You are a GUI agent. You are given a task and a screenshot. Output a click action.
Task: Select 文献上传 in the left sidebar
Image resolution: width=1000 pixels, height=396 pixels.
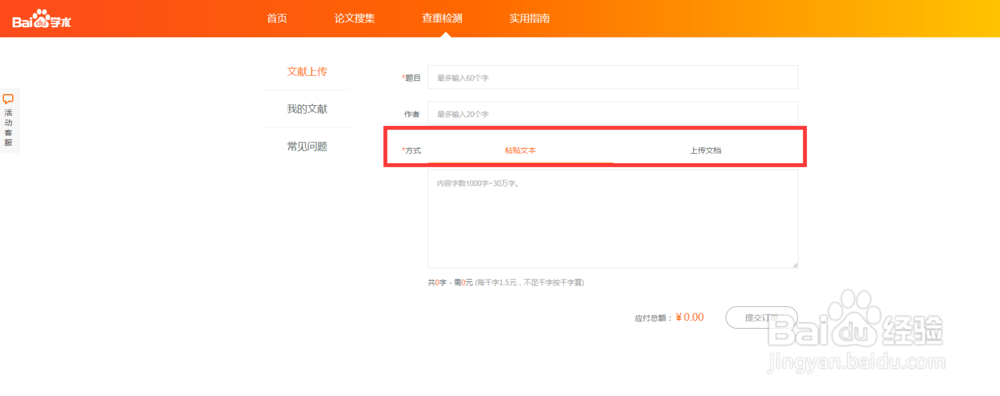(307, 71)
